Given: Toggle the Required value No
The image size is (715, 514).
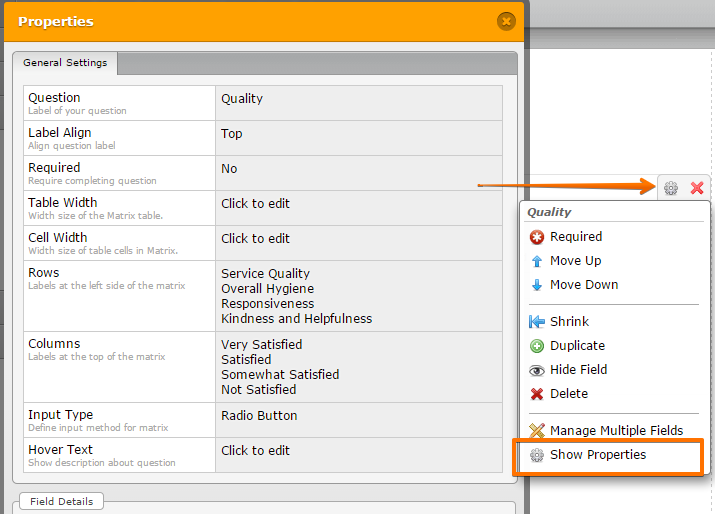Looking at the screenshot, I should coord(229,169).
